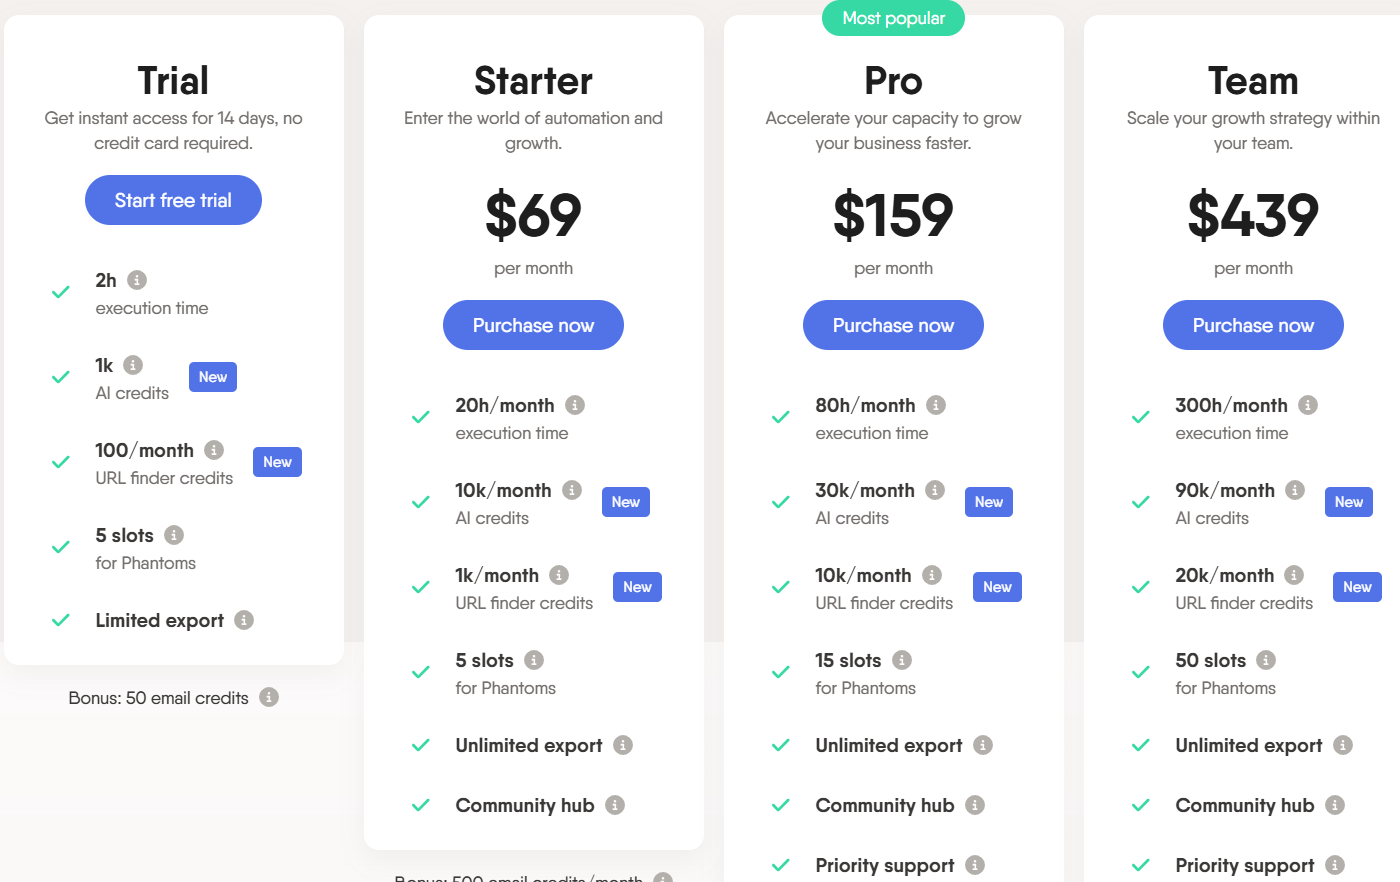Screen dimensions: 1400x882
Task: Click Start free trial on Trial plan
Action: [x=173, y=200]
